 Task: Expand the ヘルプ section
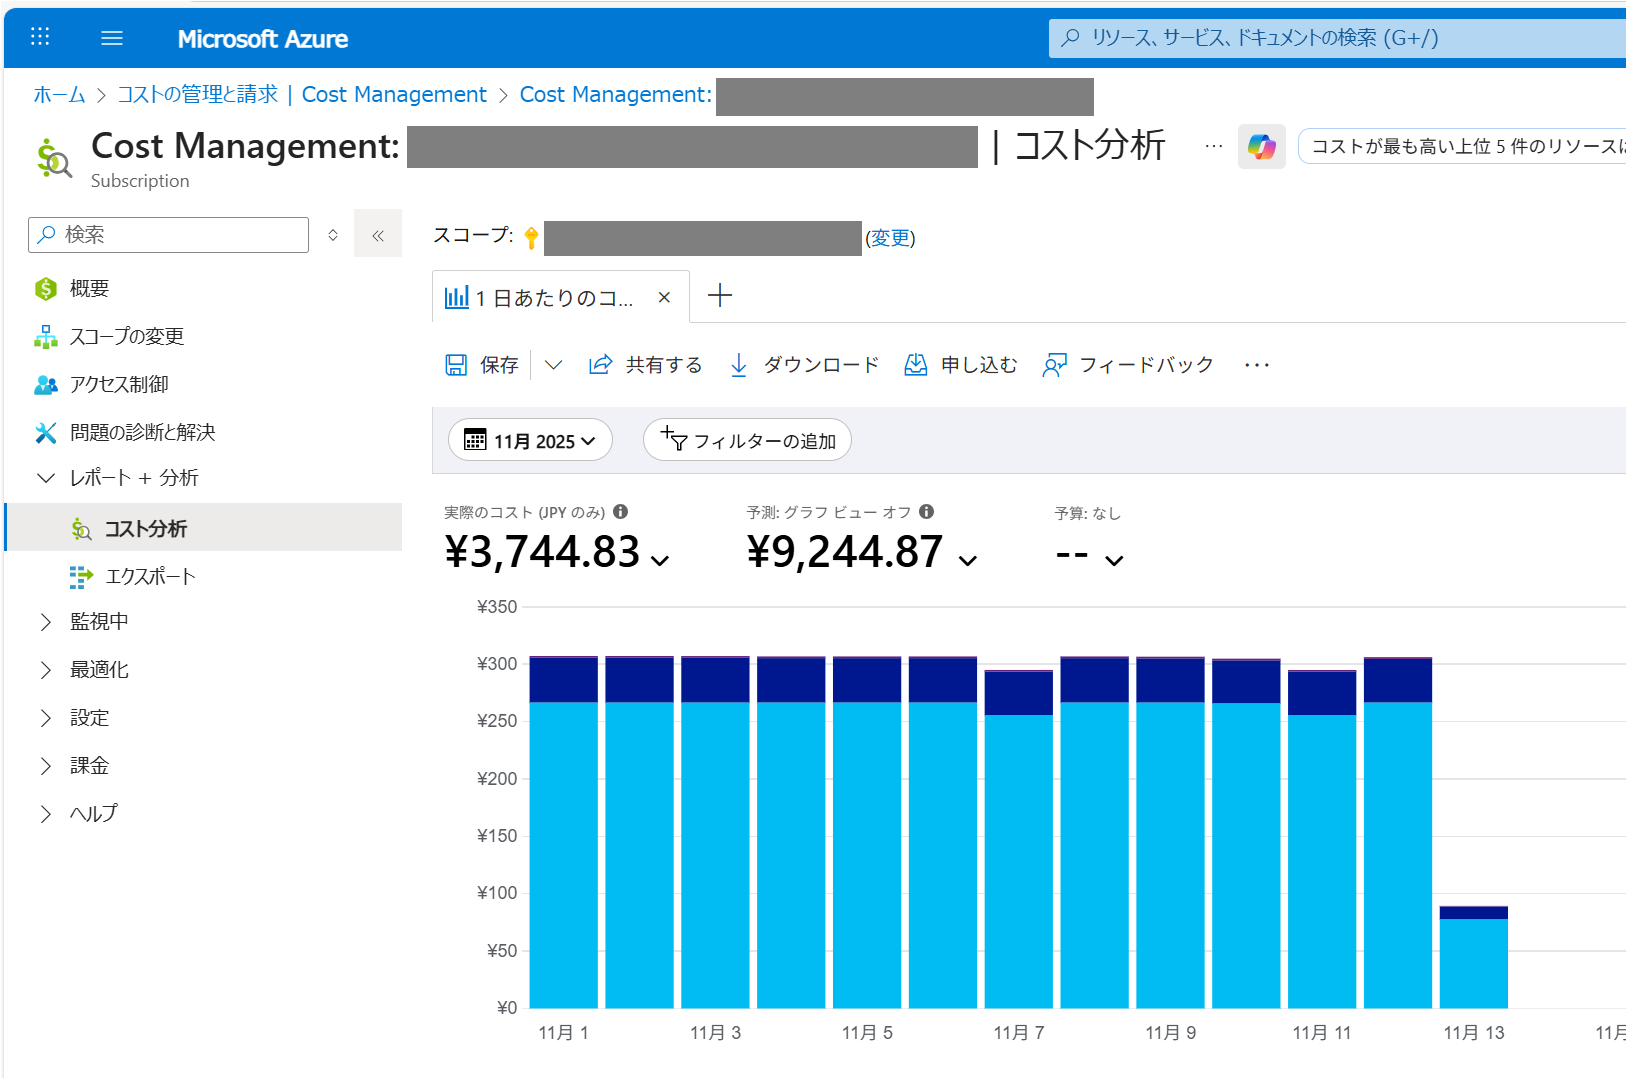point(45,814)
